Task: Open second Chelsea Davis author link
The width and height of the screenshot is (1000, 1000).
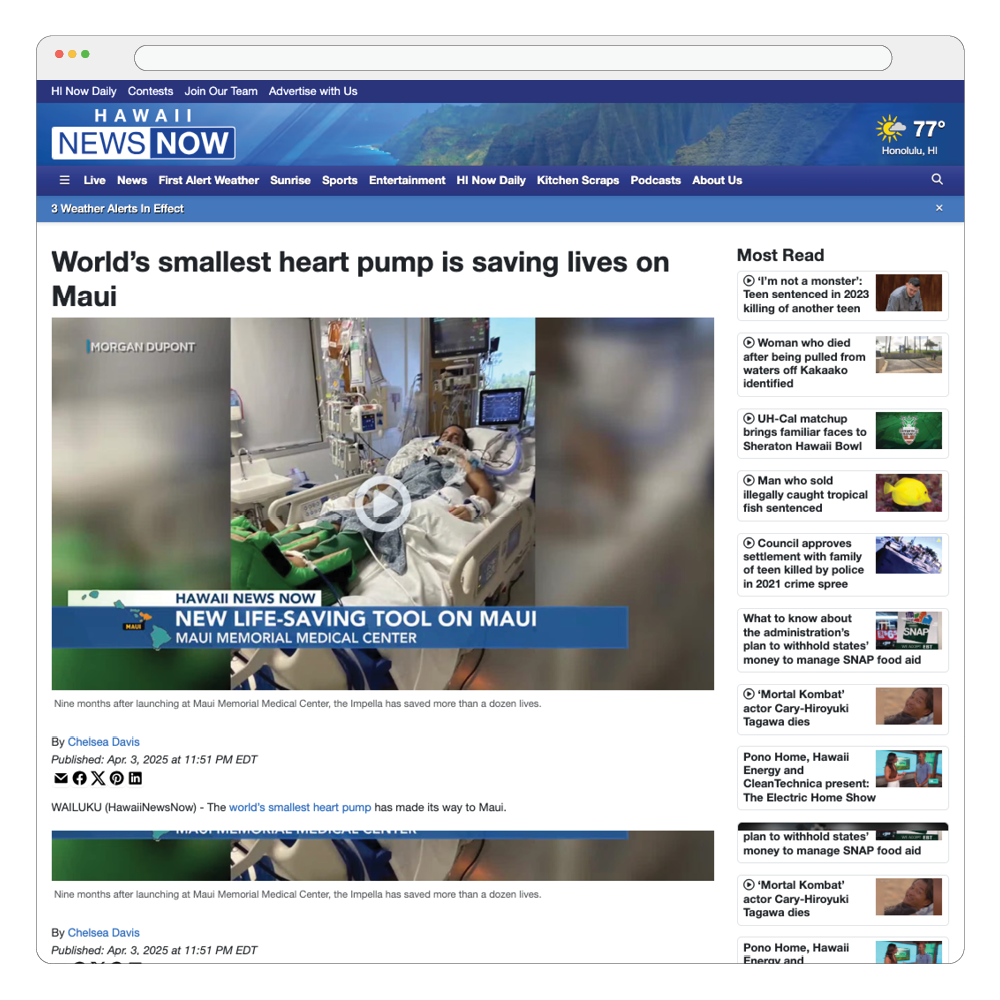Action: click(103, 932)
